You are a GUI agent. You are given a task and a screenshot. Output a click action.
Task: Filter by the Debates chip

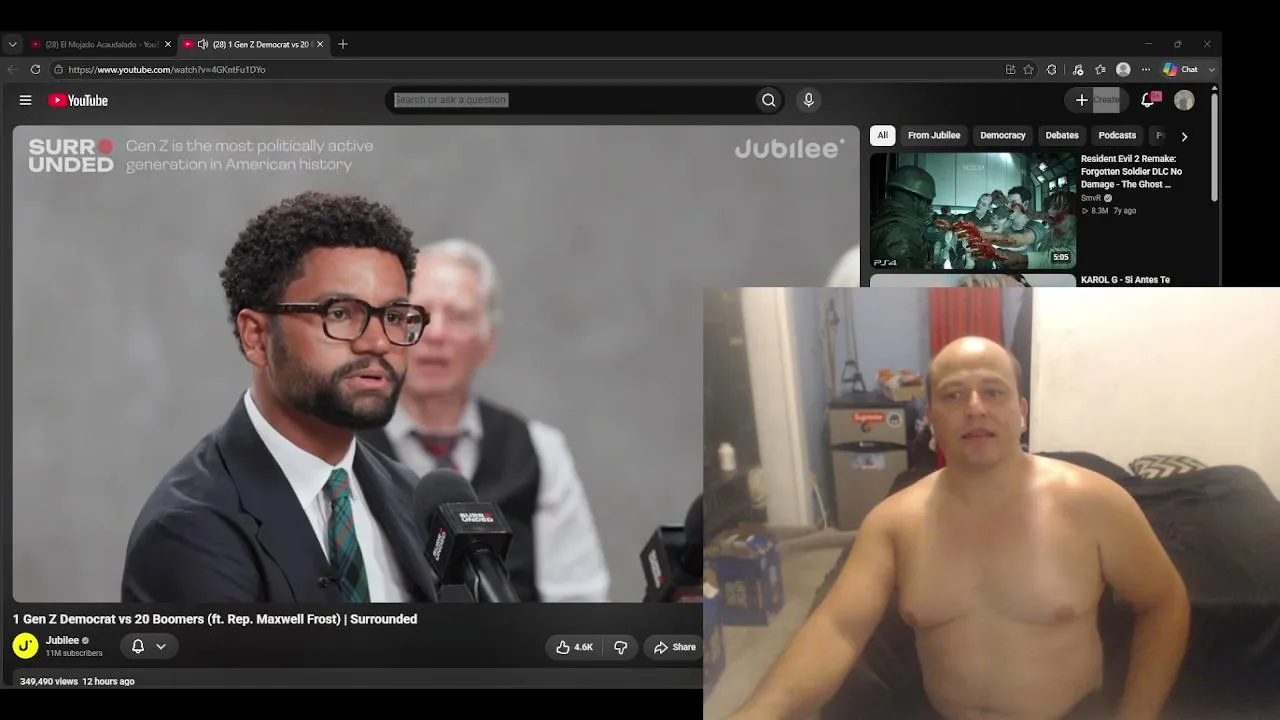pyautogui.click(x=1062, y=135)
